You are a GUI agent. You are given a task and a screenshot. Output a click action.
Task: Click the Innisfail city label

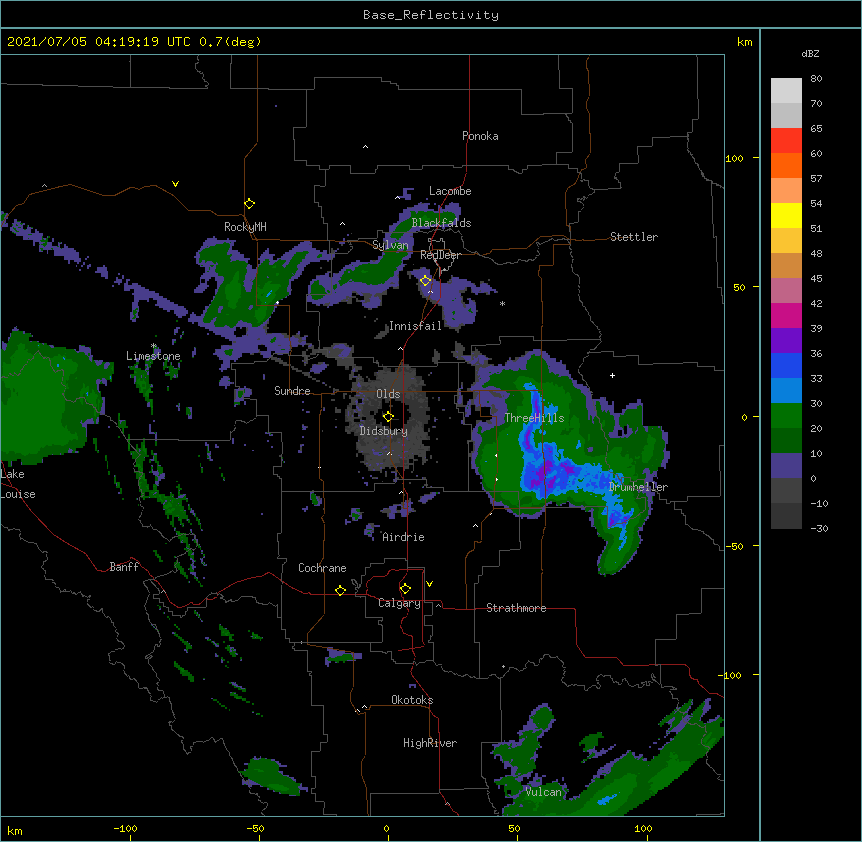415,326
